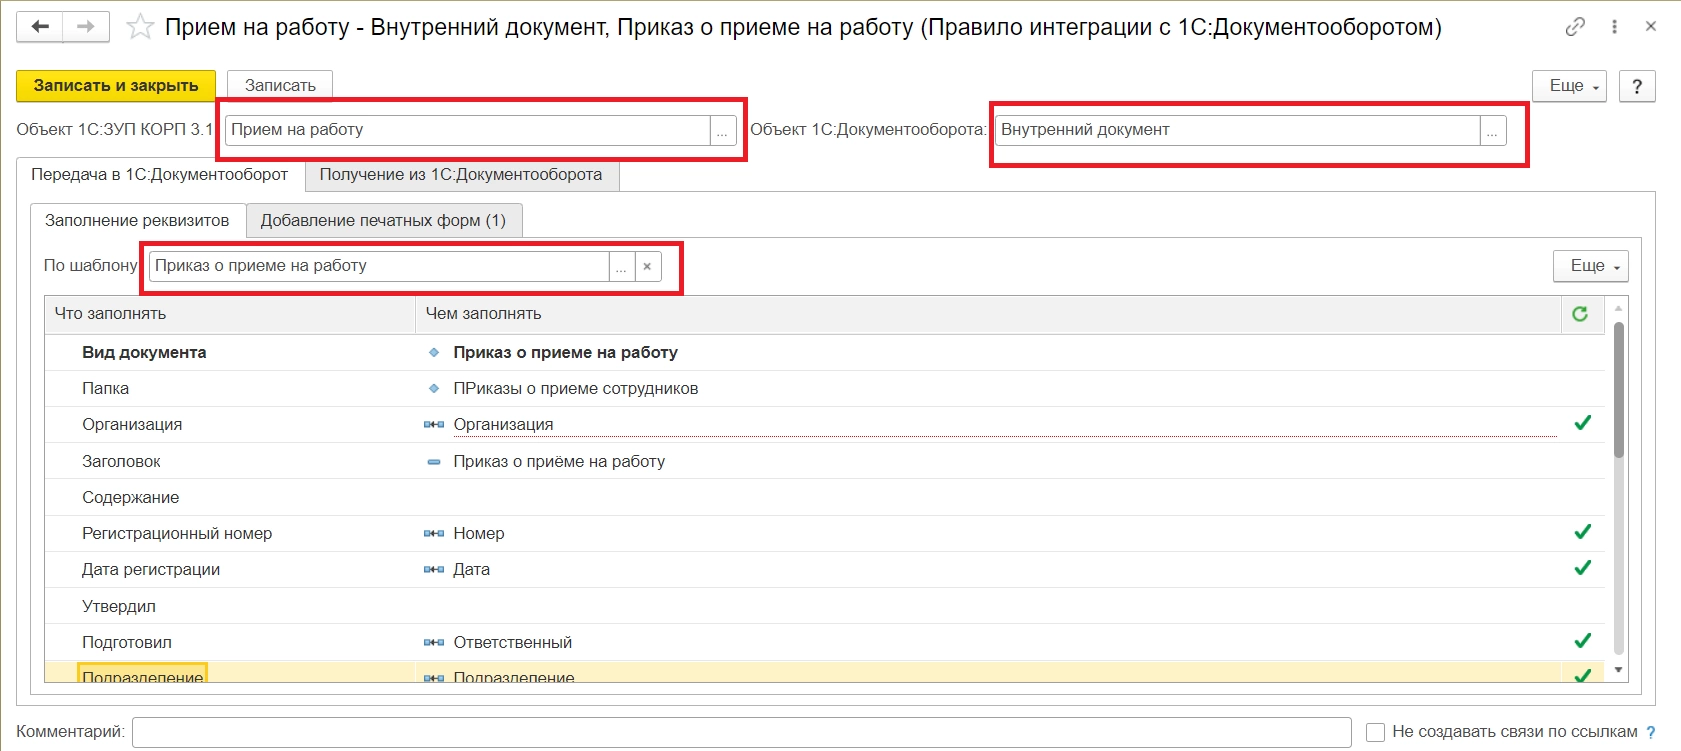Click the 'Записать и закрыть' button

(116, 86)
